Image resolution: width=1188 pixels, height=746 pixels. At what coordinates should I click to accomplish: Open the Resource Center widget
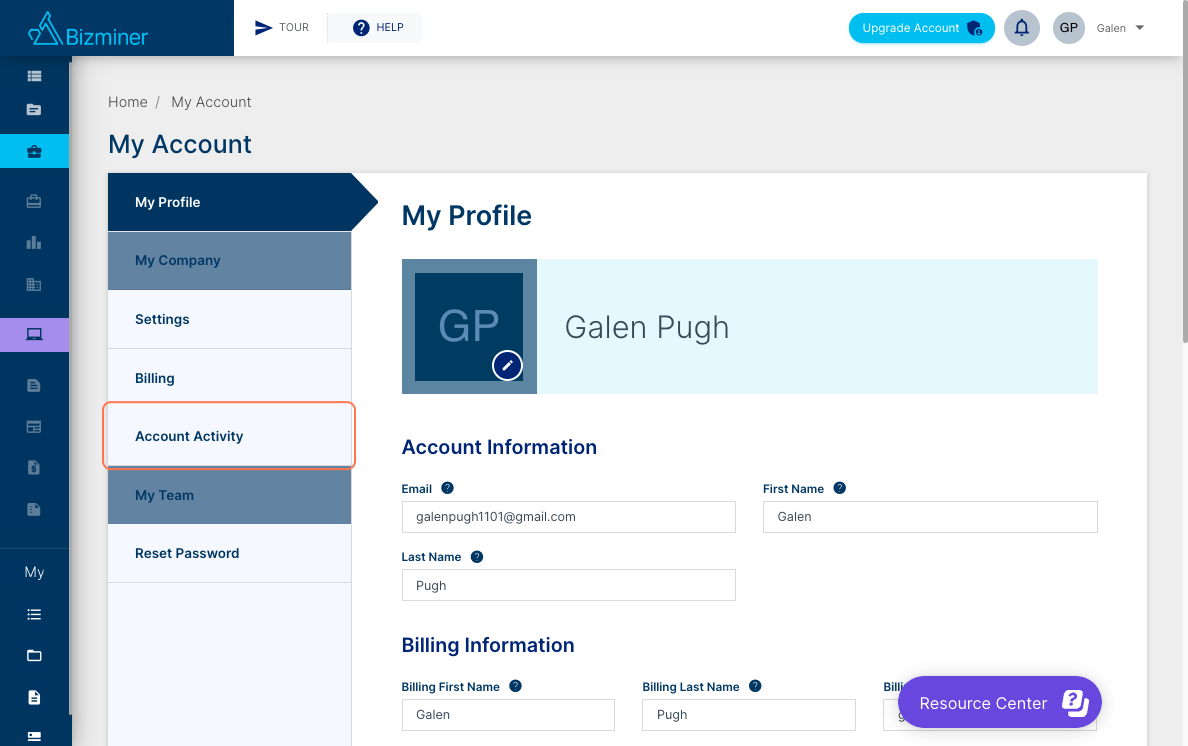[x=999, y=703]
